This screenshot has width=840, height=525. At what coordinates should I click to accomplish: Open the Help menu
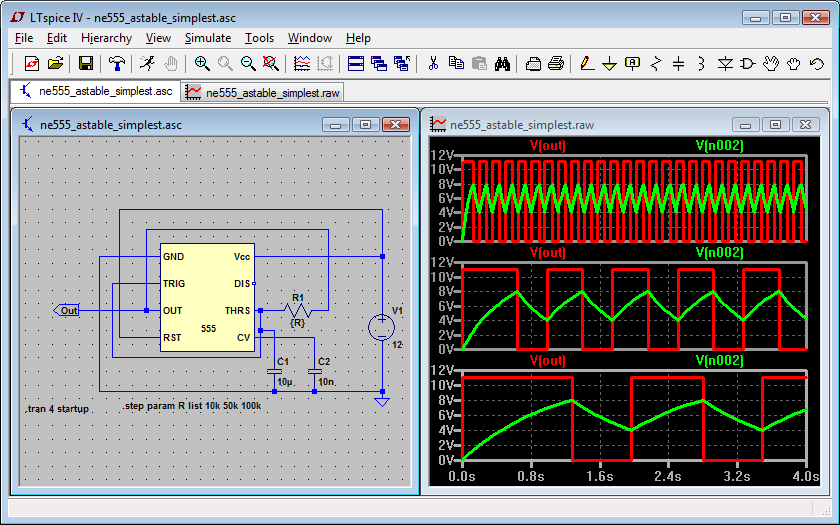(358, 38)
